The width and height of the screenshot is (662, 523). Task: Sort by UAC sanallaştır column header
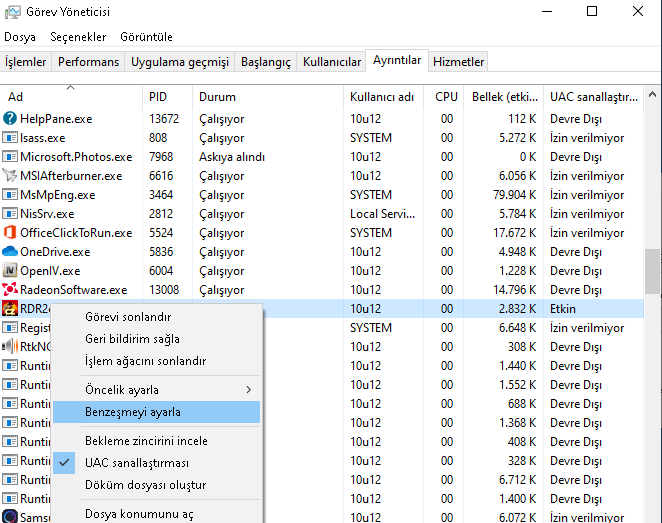pyautogui.click(x=594, y=97)
